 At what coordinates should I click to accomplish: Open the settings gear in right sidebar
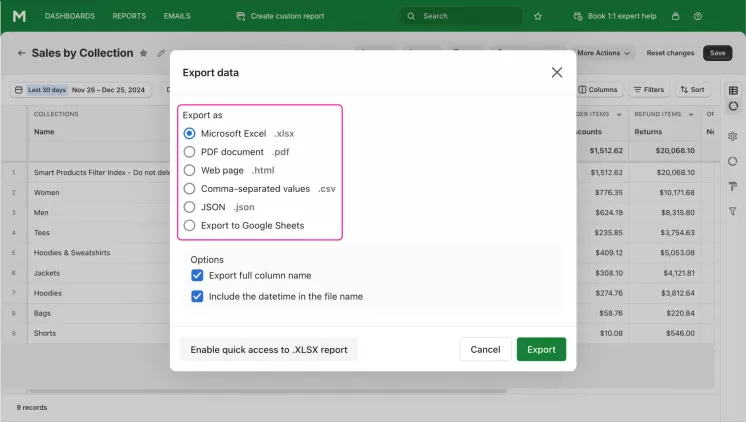pyautogui.click(x=733, y=137)
